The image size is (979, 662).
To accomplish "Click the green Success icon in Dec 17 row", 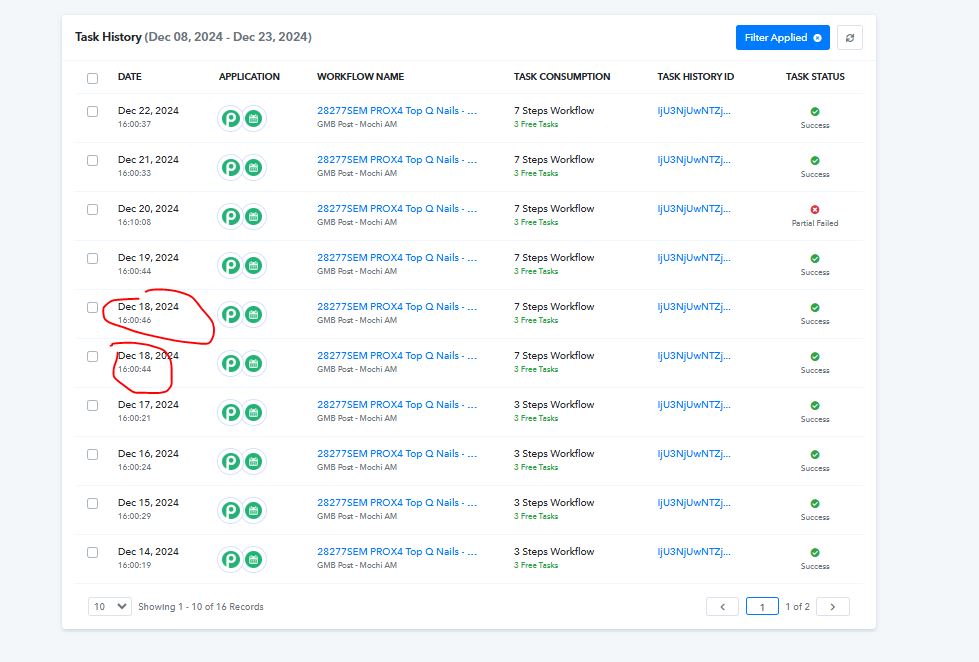I will tap(815, 405).
